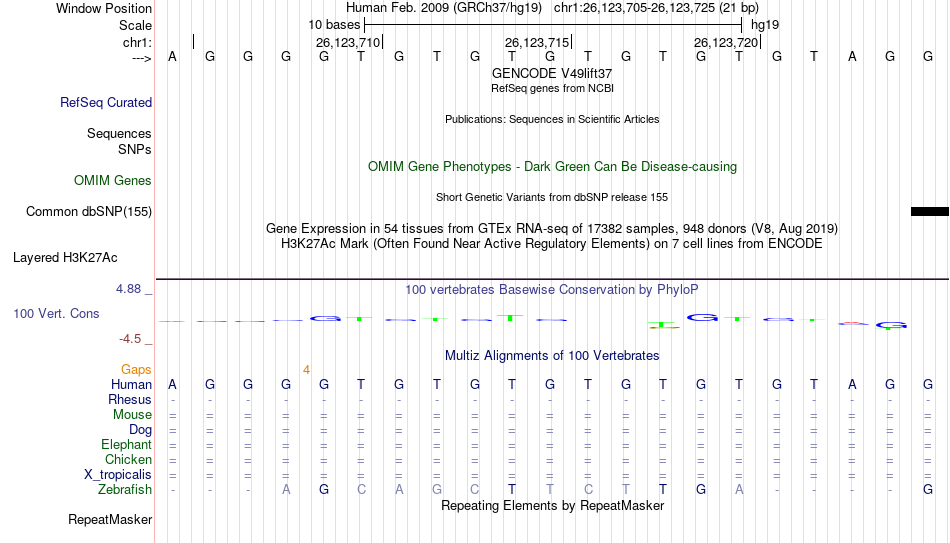Select the X_tropicalis alignment row label
This screenshot has height=543, width=950.
click(118, 475)
